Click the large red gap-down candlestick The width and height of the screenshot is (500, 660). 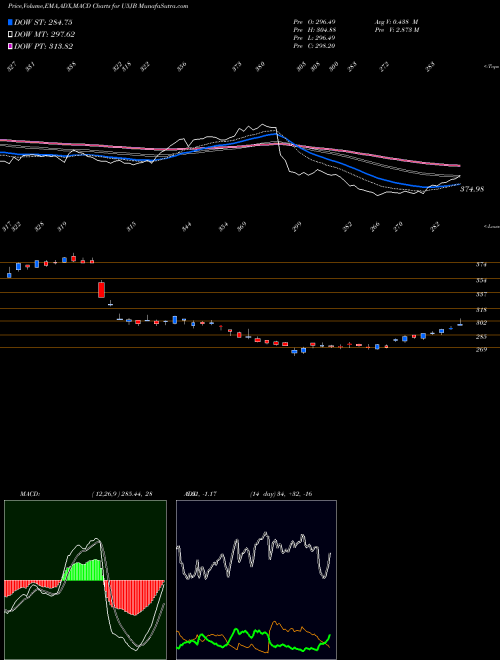pos(101,290)
